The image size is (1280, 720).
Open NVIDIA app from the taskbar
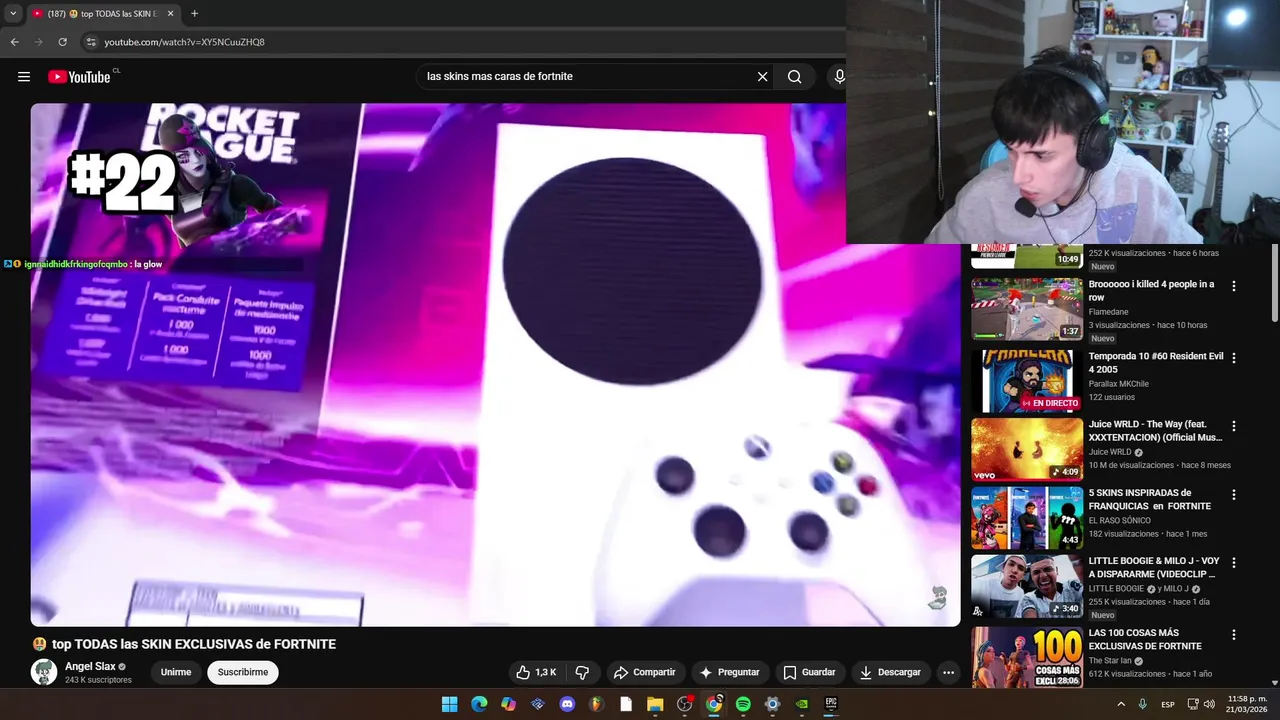[x=801, y=704]
